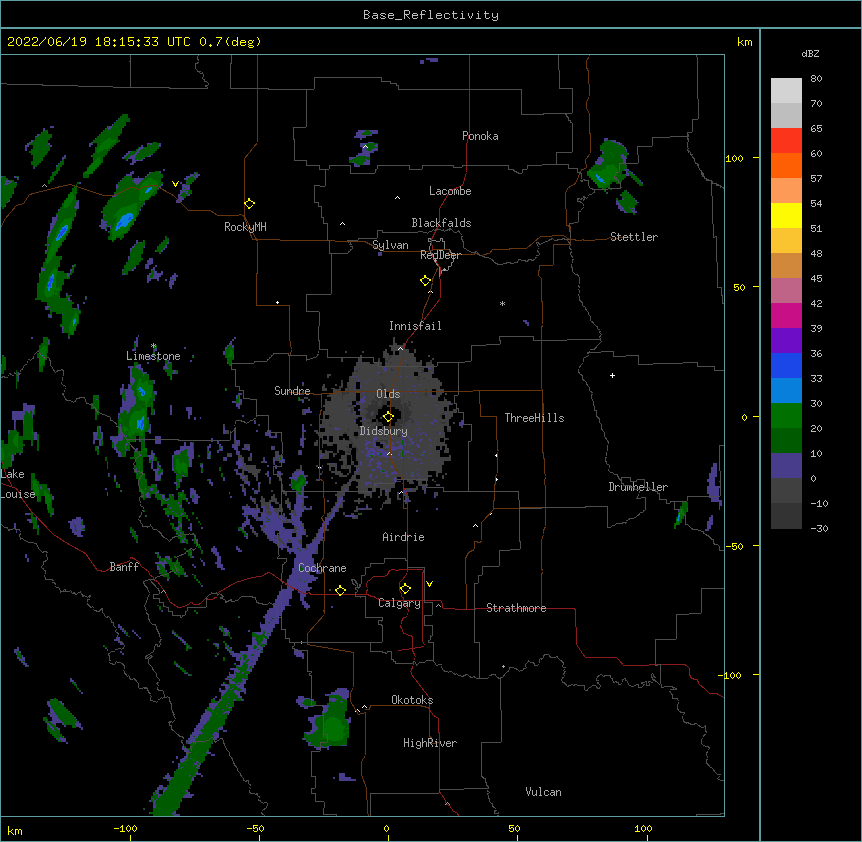The width and height of the screenshot is (862, 842).
Task: Click the km unit label at top right
Action: (744, 42)
